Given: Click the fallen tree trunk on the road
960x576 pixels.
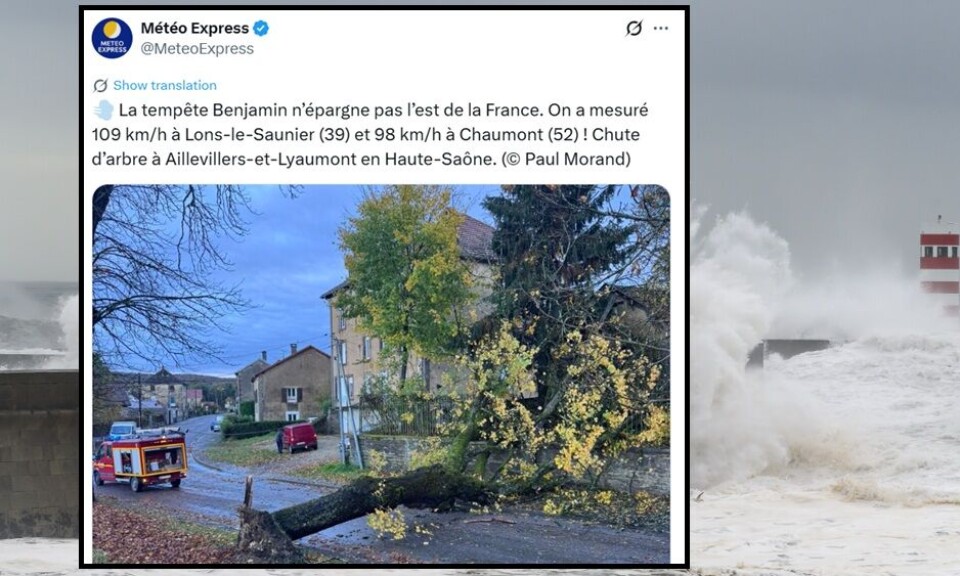Looking at the screenshot, I should (x=361, y=502).
